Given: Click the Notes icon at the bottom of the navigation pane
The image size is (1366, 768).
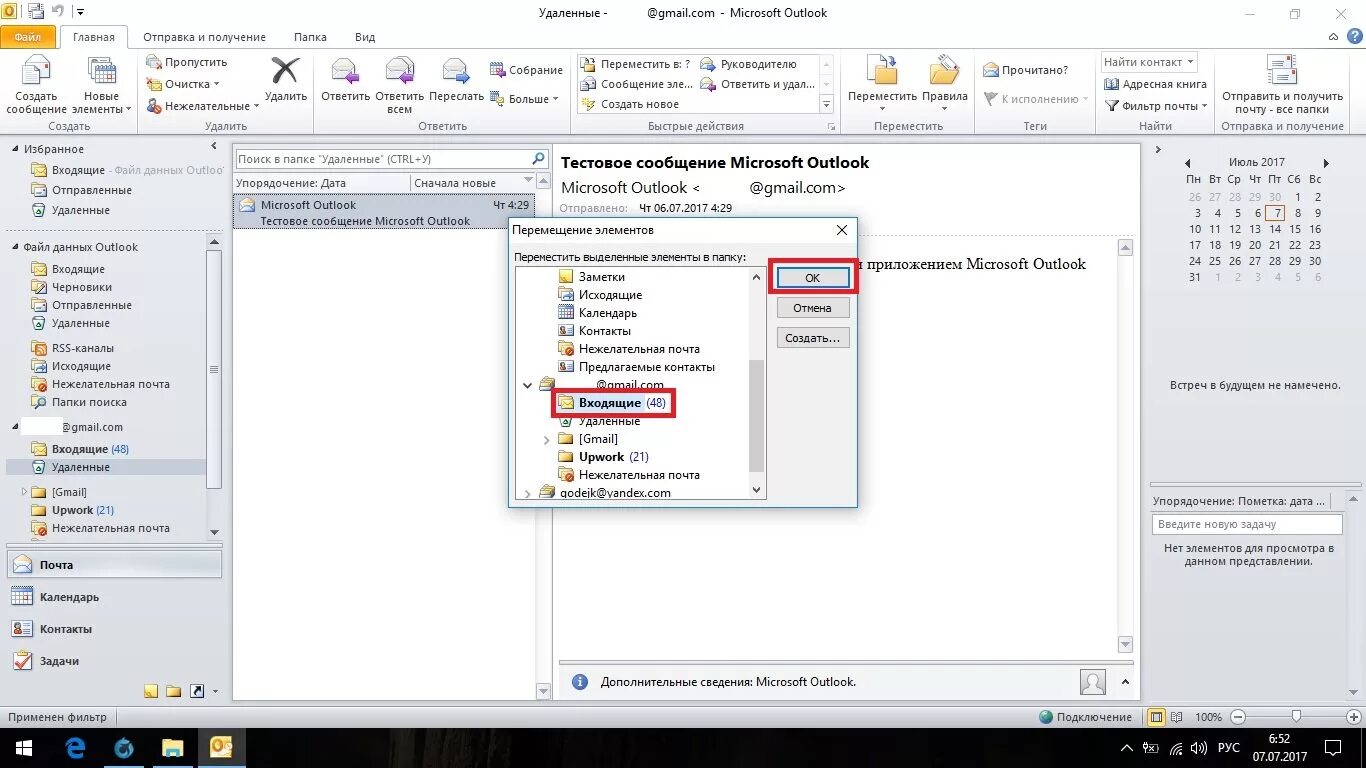Looking at the screenshot, I should click(x=151, y=691).
